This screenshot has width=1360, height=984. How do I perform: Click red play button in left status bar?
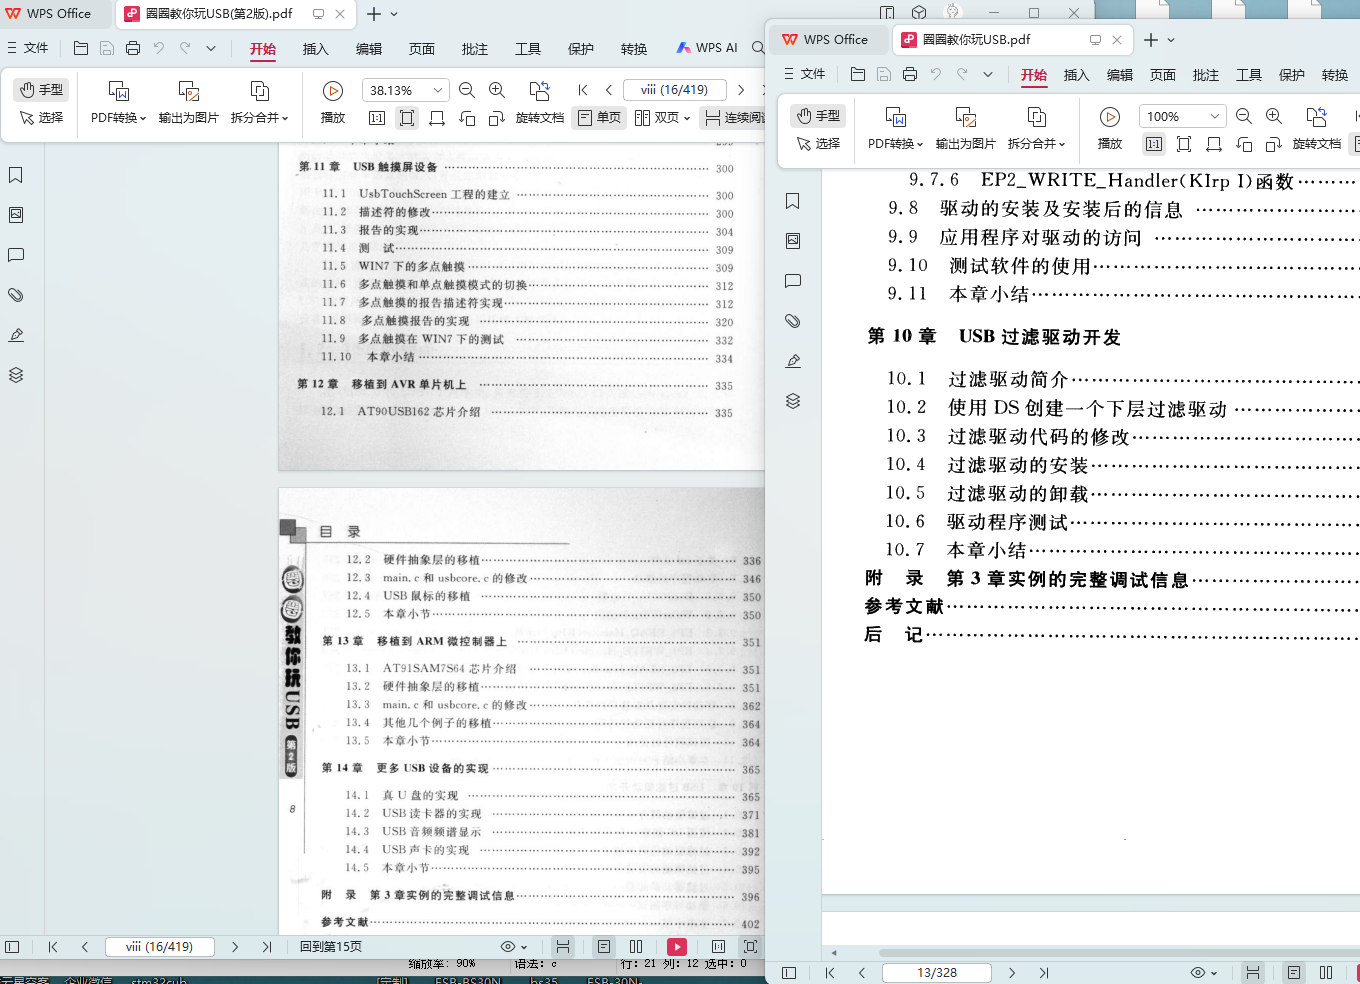677,946
